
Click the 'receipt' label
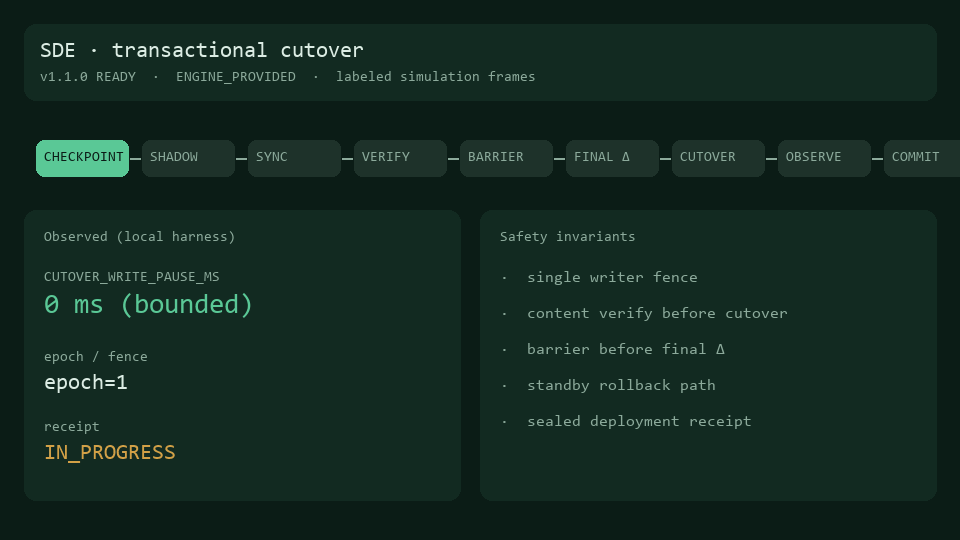[x=72, y=426]
